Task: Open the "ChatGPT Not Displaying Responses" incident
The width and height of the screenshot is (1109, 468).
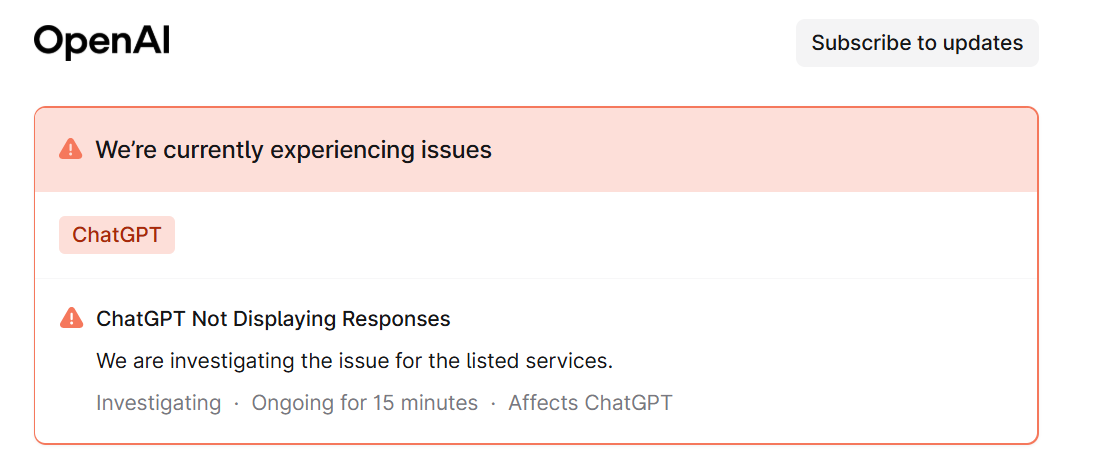Action: click(x=273, y=319)
